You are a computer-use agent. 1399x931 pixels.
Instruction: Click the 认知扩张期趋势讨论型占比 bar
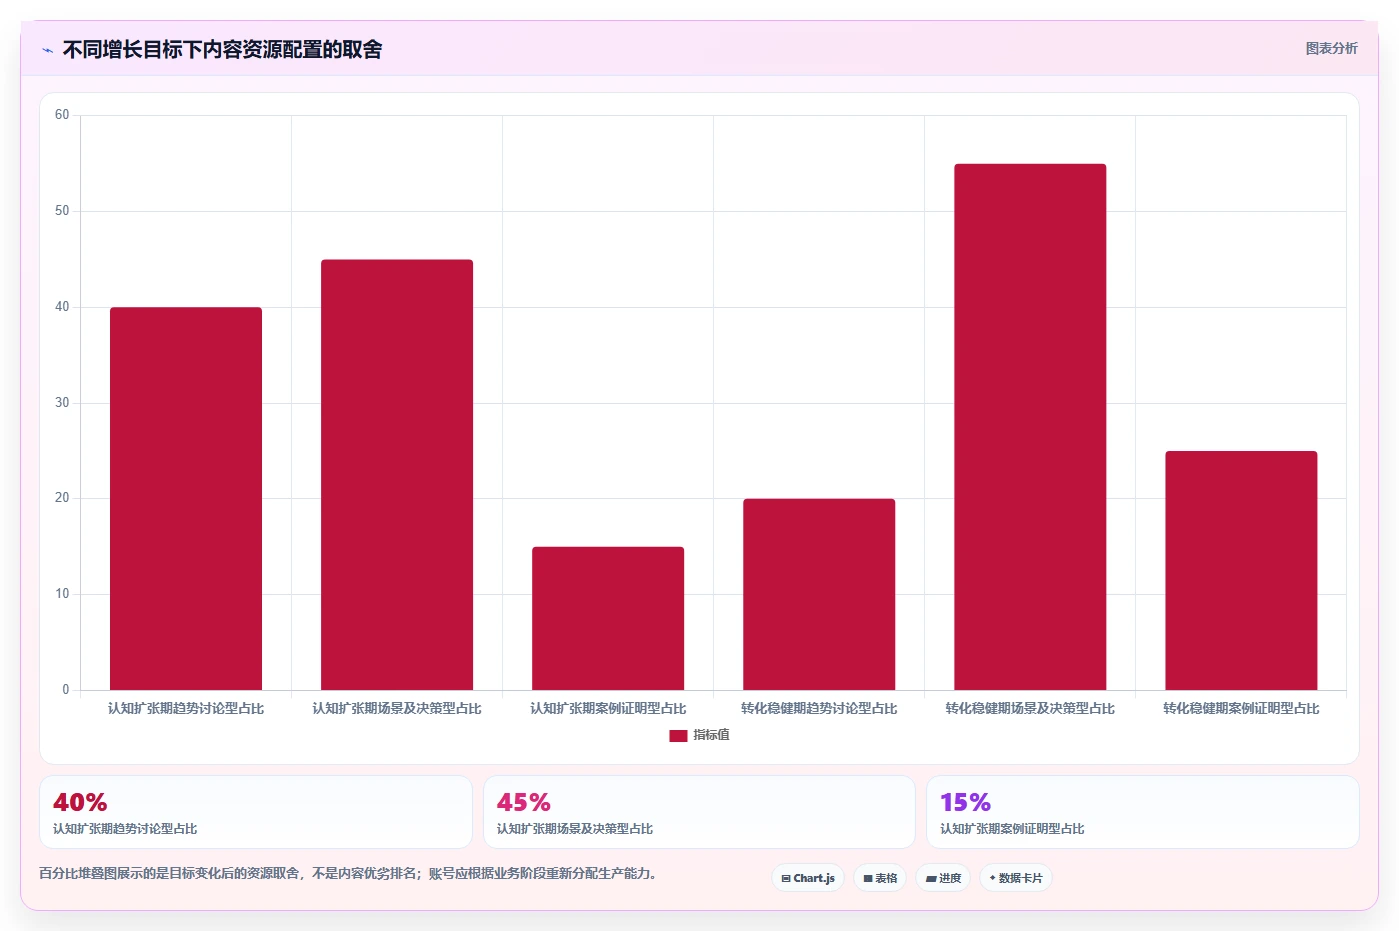[x=186, y=498]
